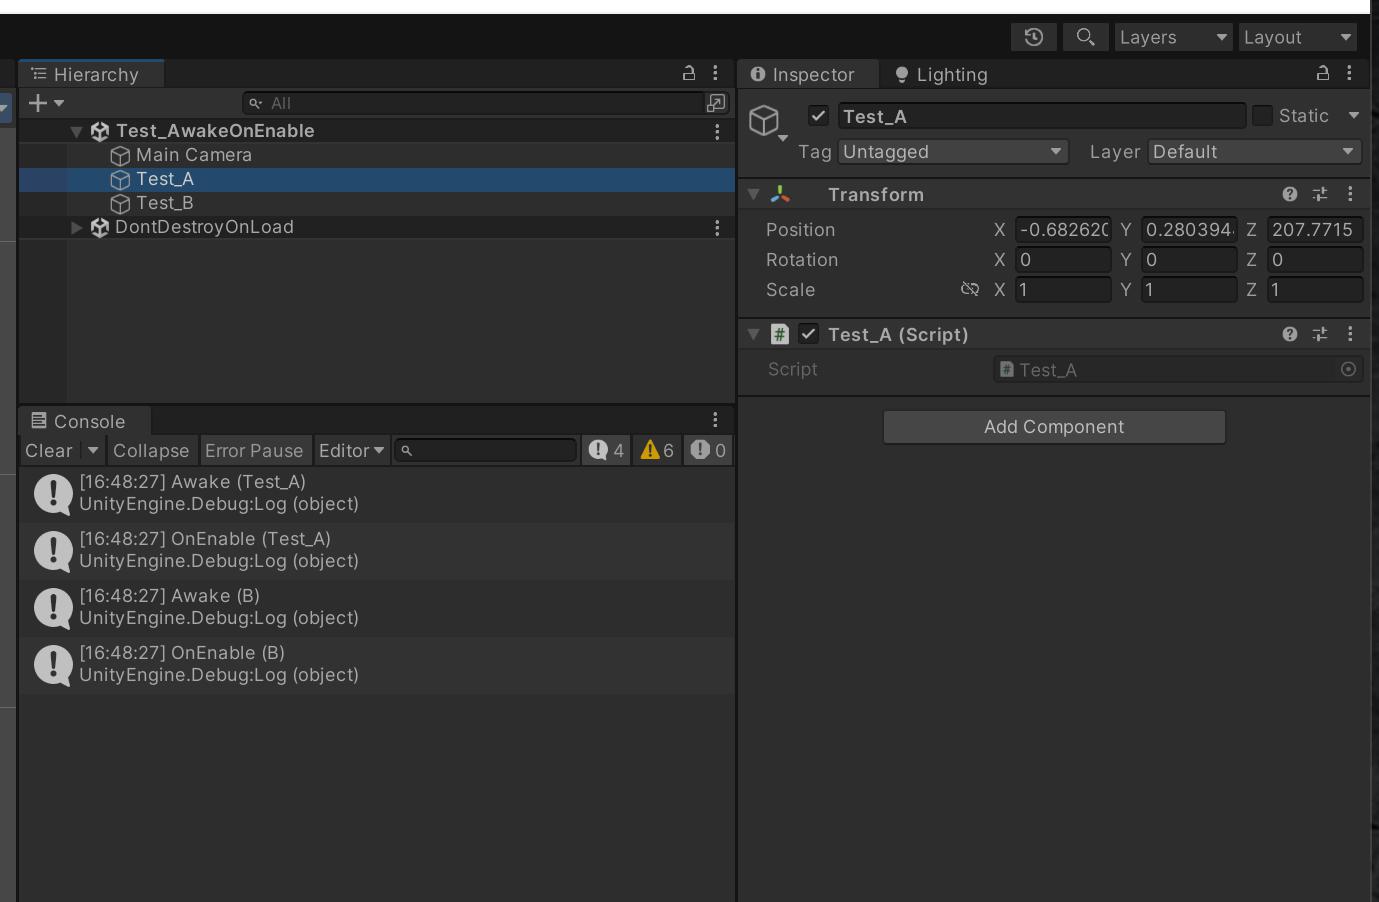Open the create-object dropdown arrow in Hierarchy
1379x902 pixels.
click(59, 103)
